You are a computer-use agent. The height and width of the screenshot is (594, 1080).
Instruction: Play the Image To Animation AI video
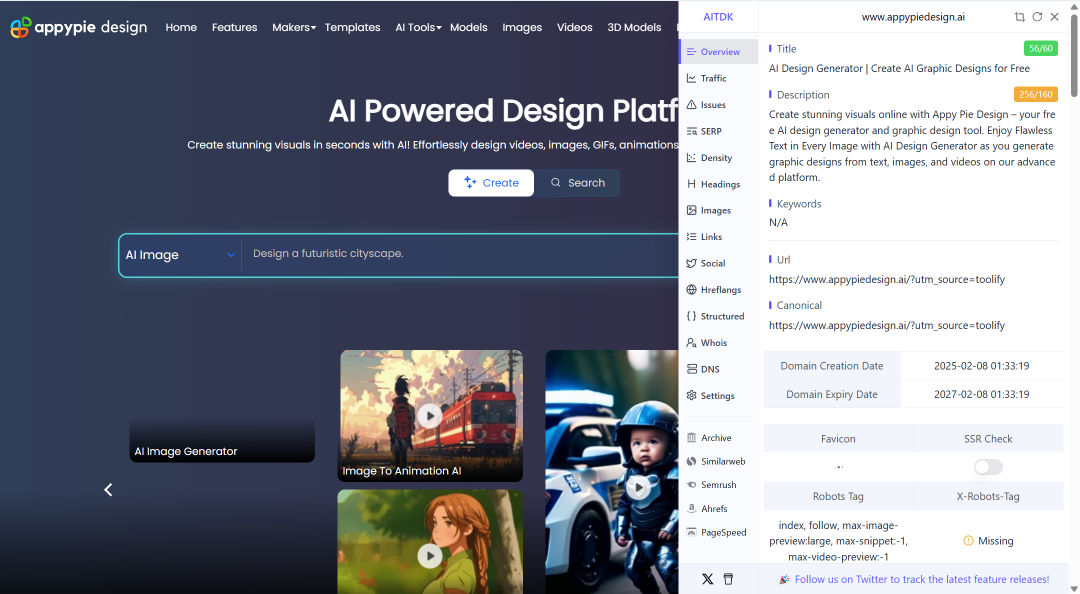430,416
